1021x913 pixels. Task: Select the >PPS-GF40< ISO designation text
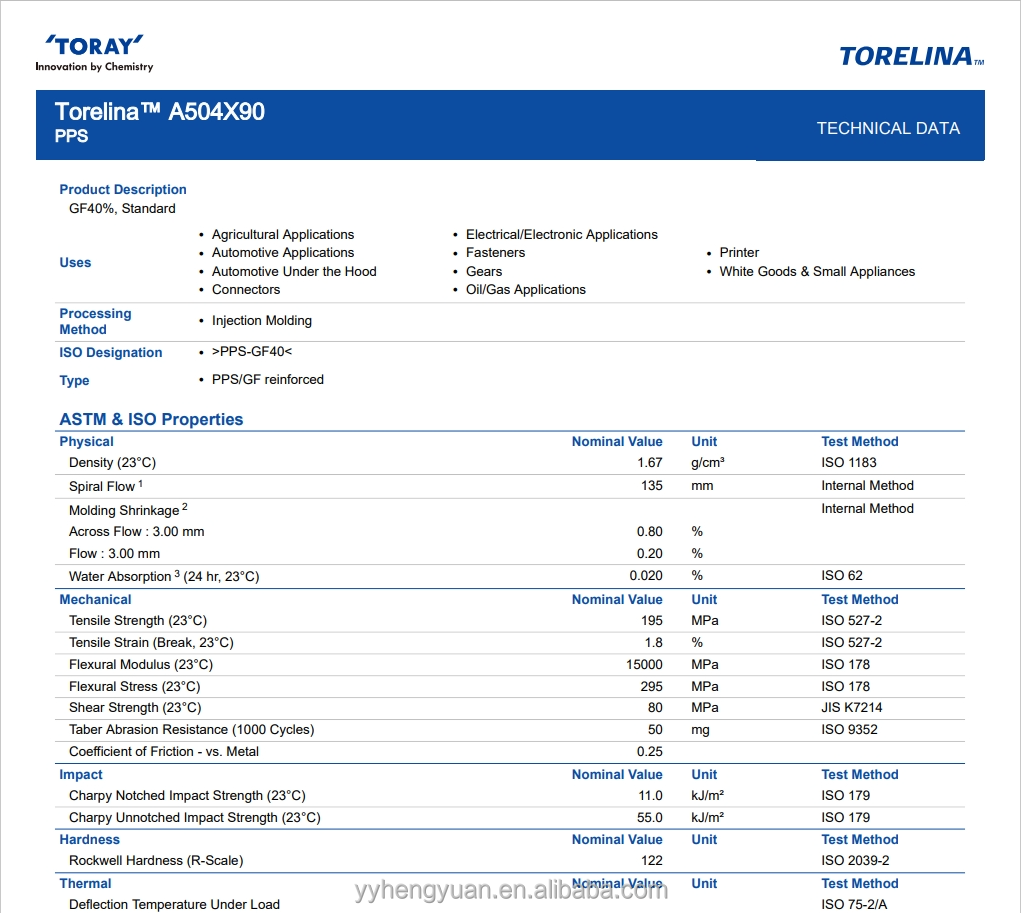252,352
